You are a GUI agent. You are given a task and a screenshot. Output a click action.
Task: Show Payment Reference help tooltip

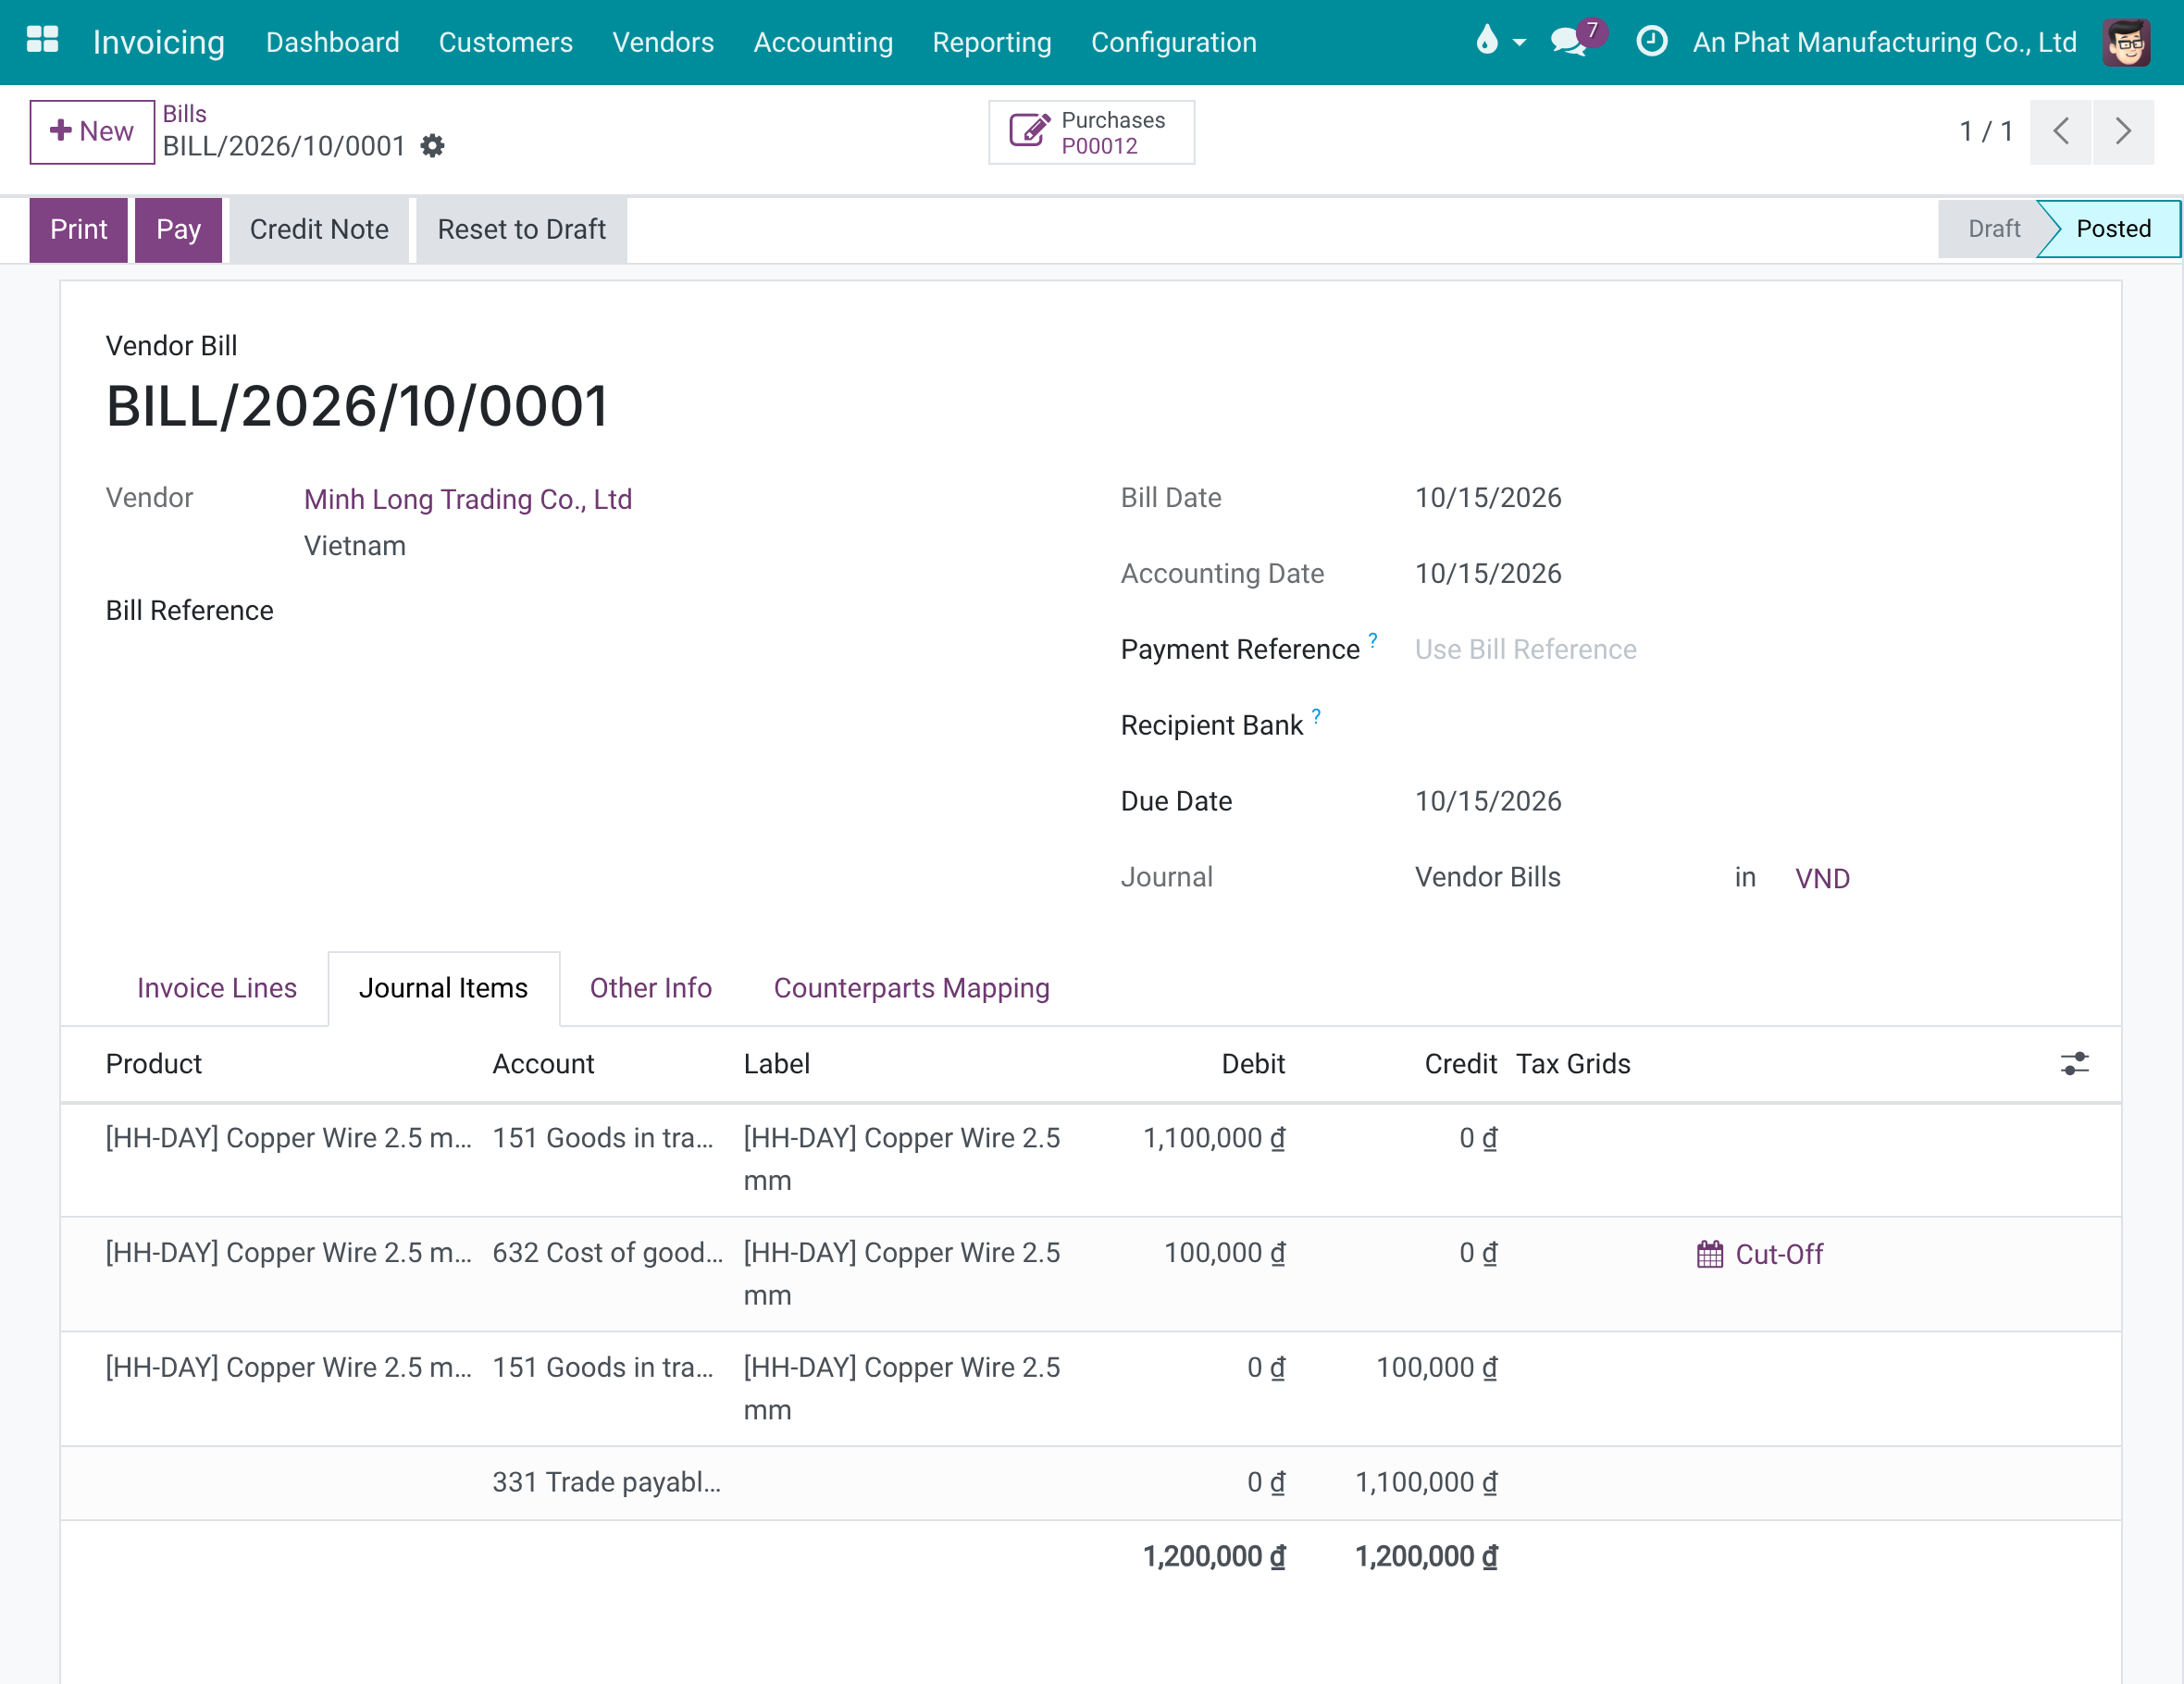coord(1373,639)
